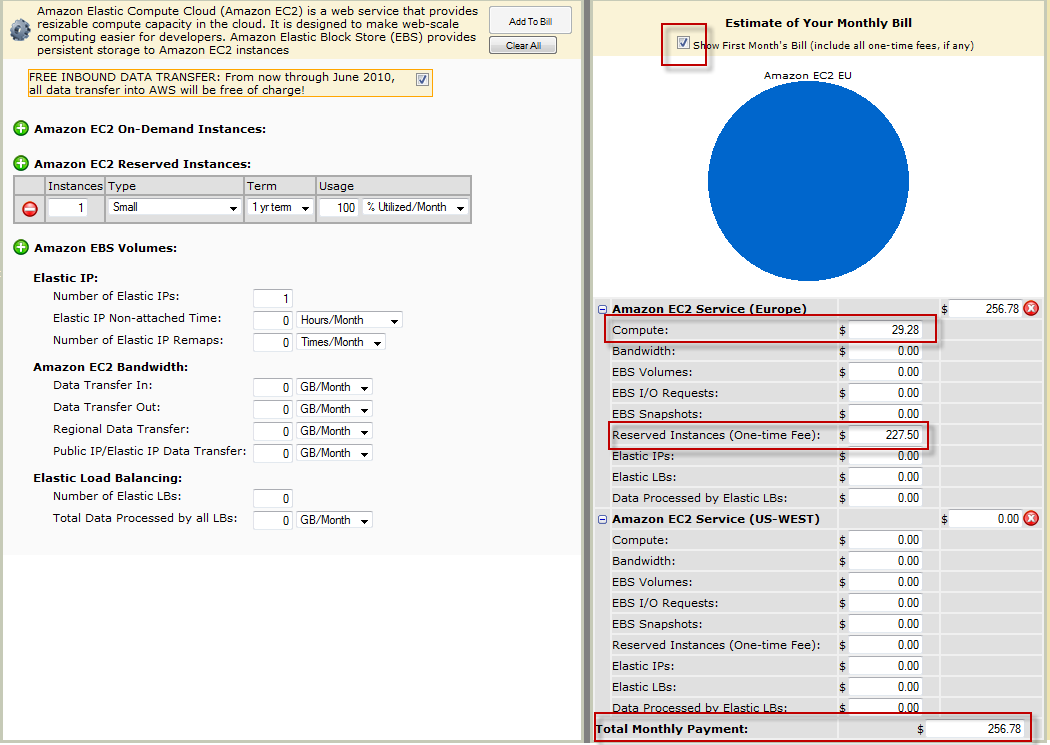Click the 'Amazon EC2 Bandwidth:' label
1050x745 pixels.
click(110, 367)
